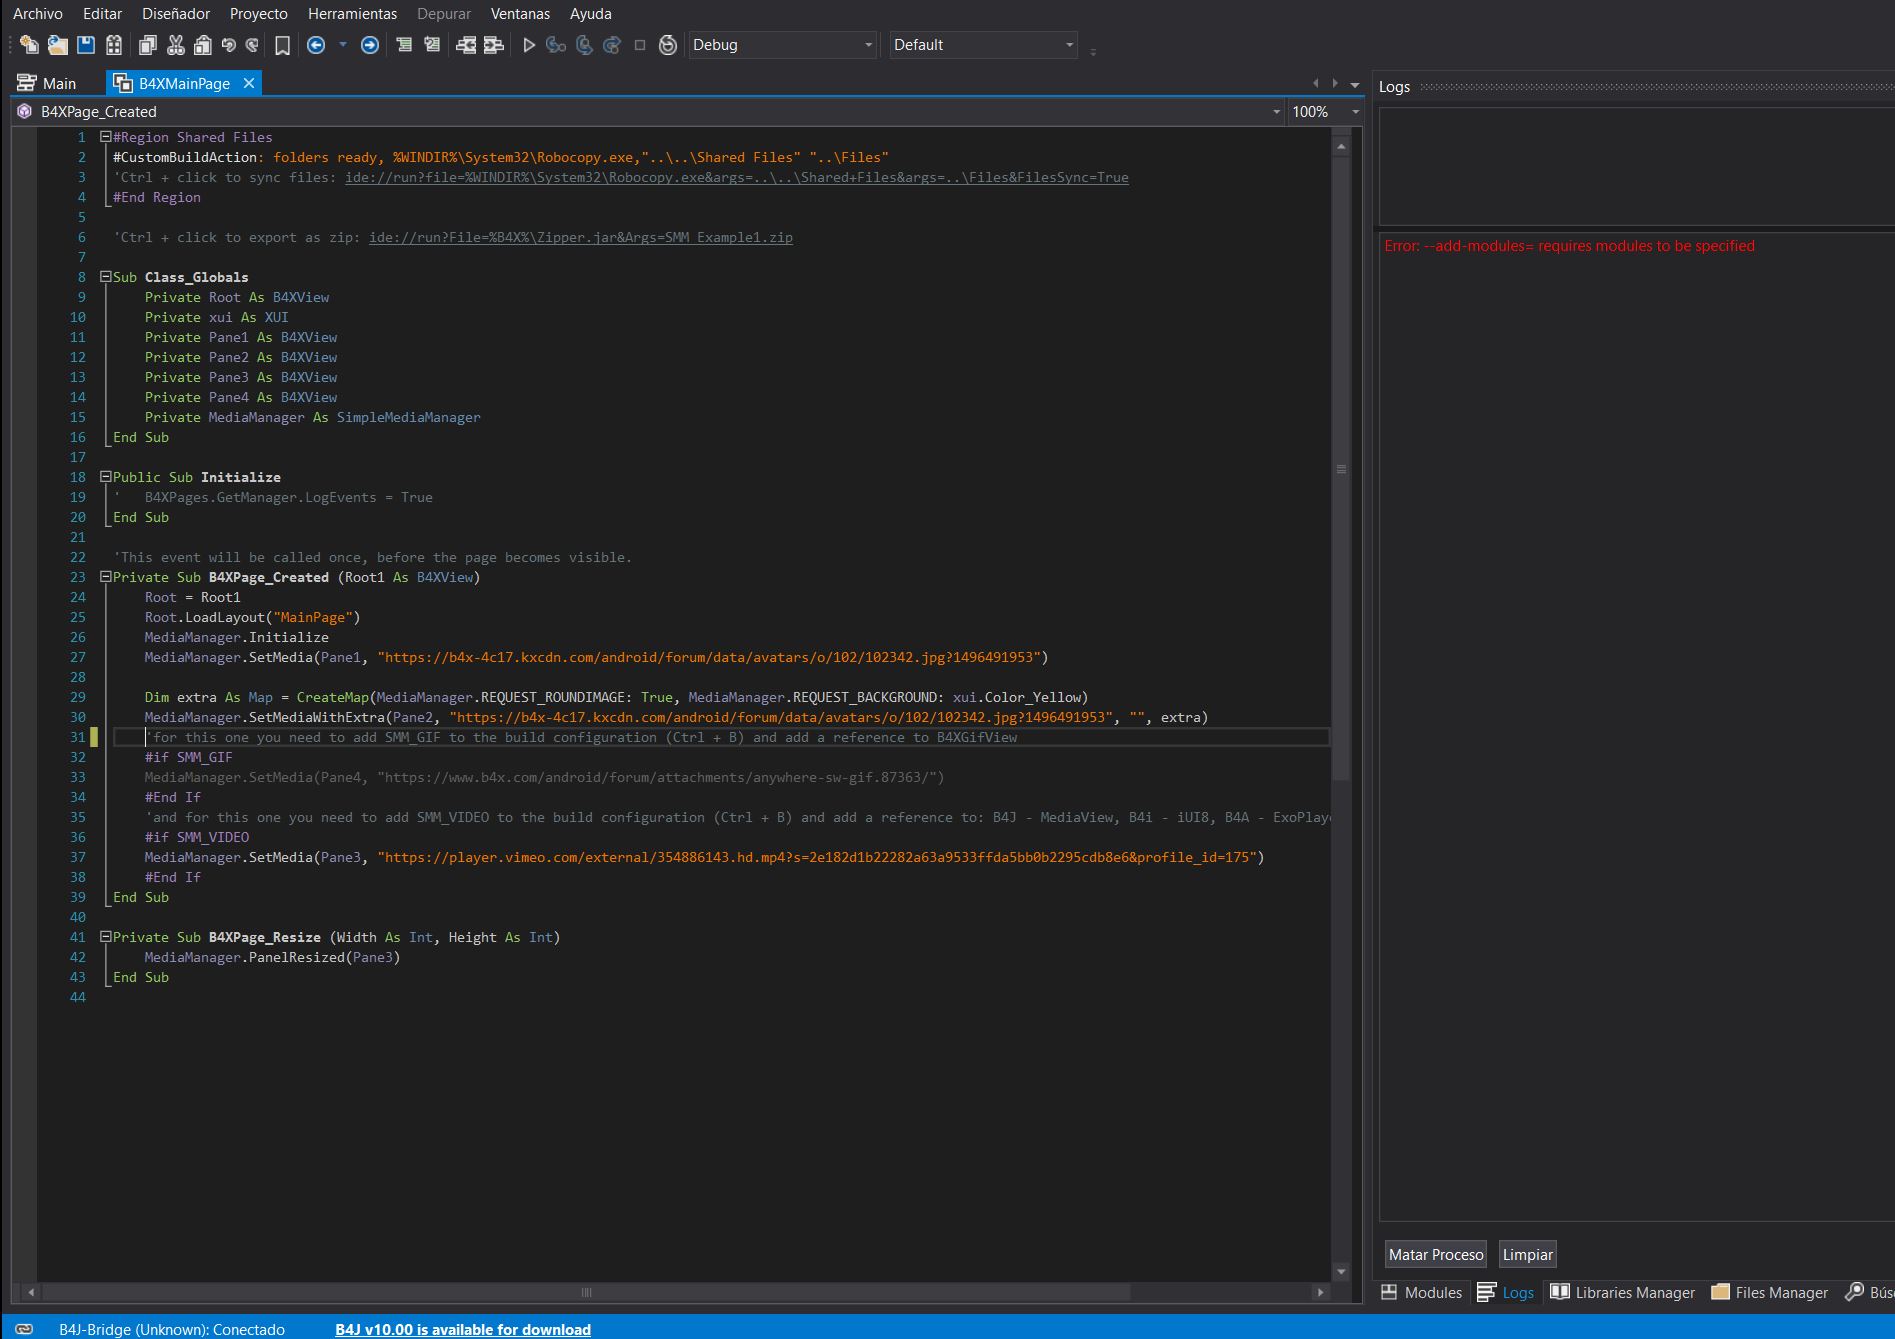Image resolution: width=1895 pixels, height=1339 pixels.
Task: Open the Default build configuration dropdown
Action: click(983, 45)
